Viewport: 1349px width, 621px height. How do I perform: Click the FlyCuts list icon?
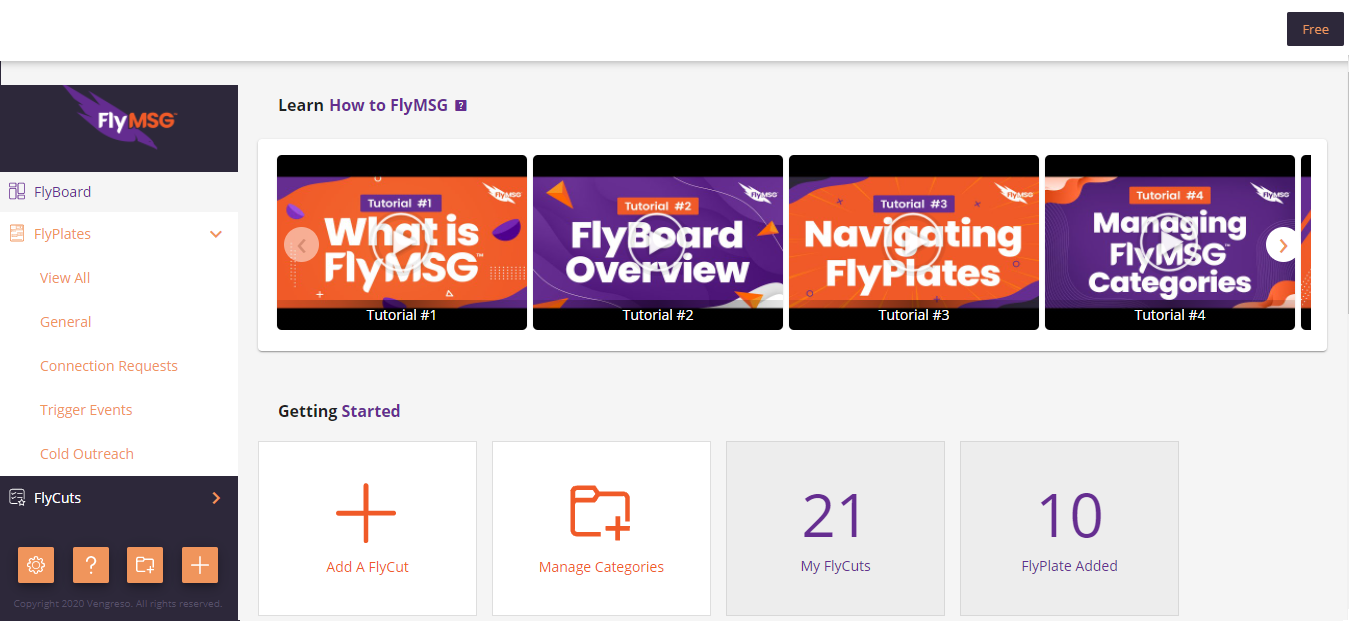point(16,497)
